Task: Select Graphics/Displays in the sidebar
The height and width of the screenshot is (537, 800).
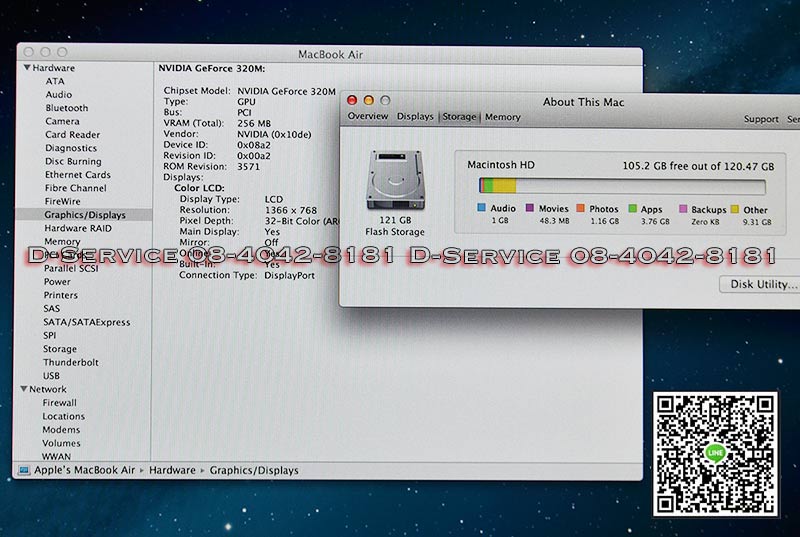Action: (x=85, y=215)
